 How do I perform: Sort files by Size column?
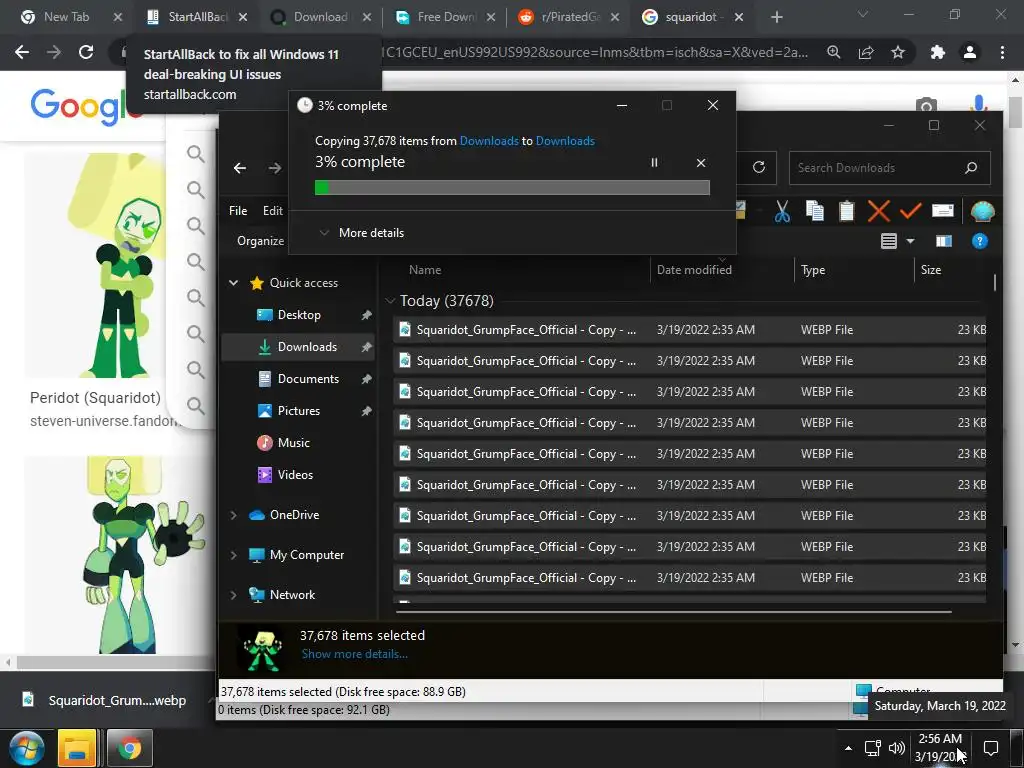pos(931,270)
